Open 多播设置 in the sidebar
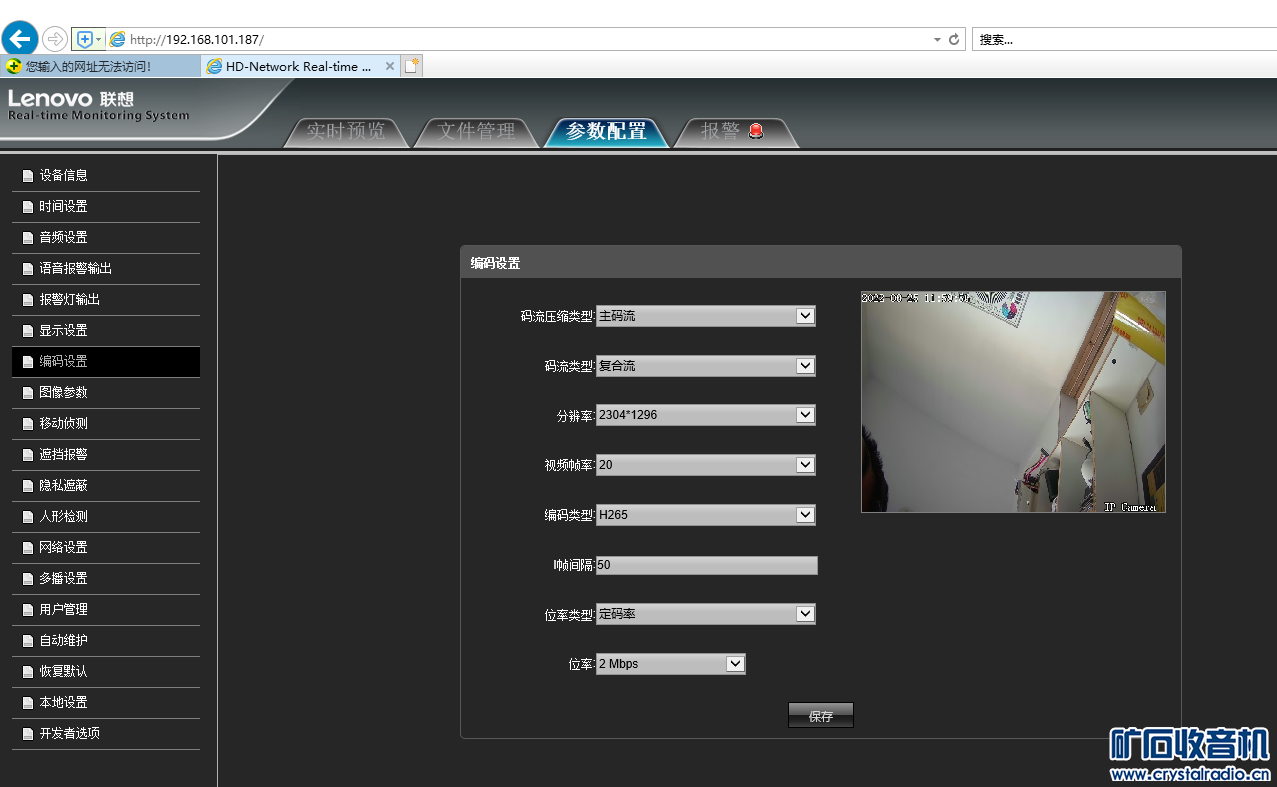Screen dimensions: 1277x787 point(106,579)
